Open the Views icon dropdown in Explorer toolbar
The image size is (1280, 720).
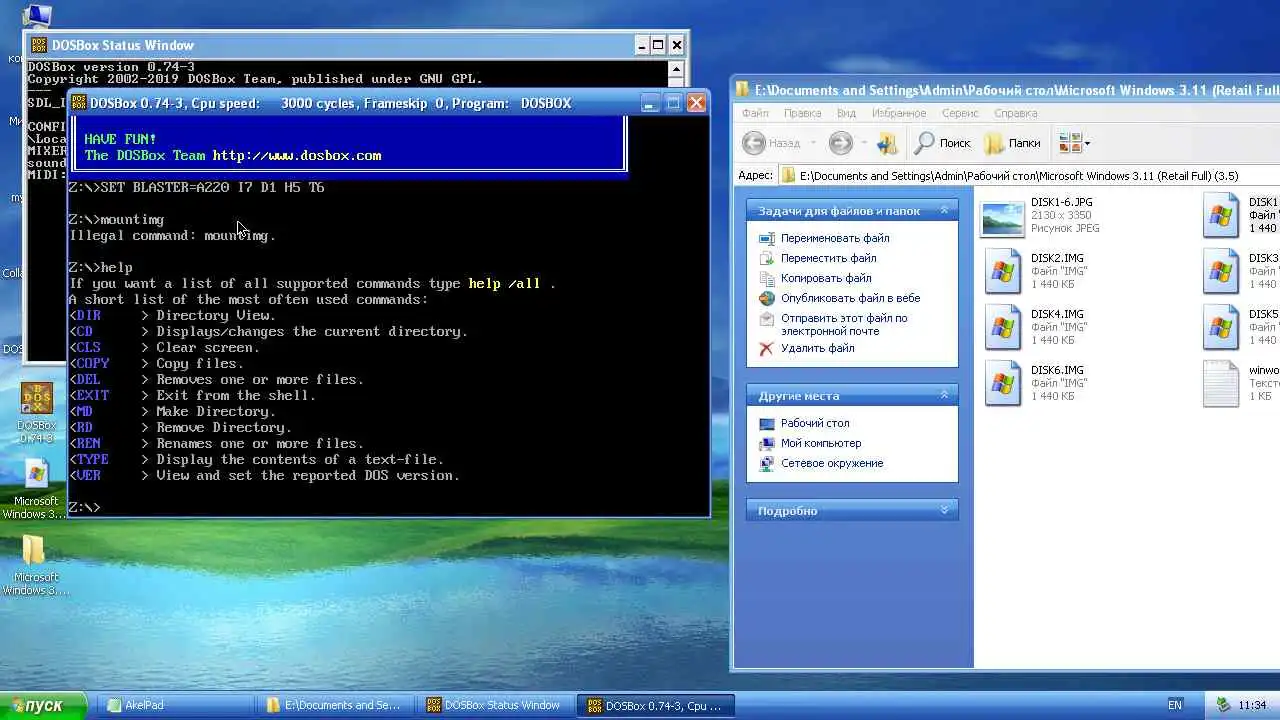pos(1074,143)
